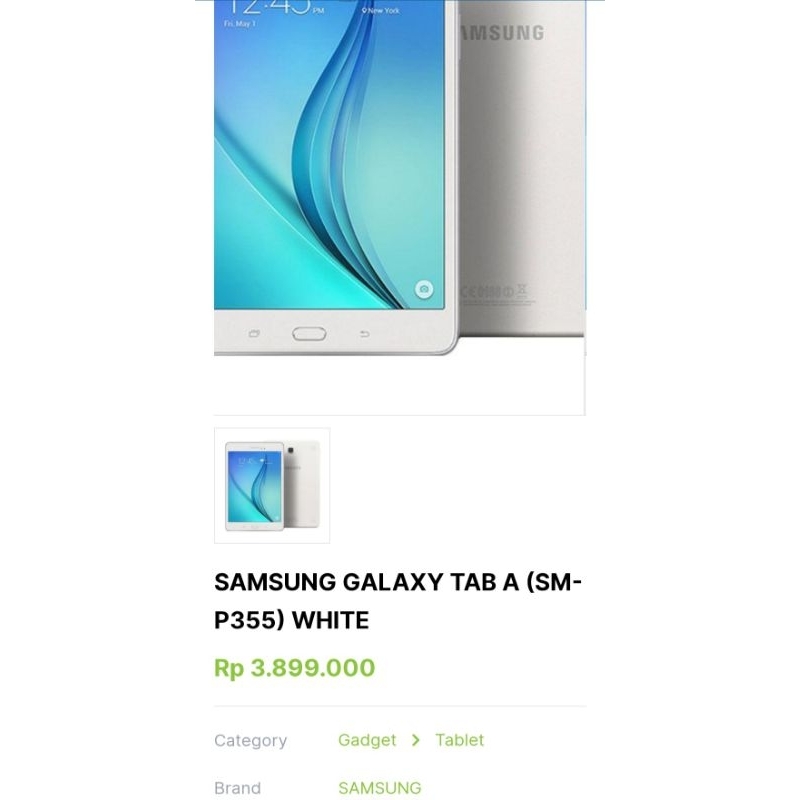800x800 pixels.
Task: Click the Samsung Galaxy Tab A product title
Action: [398, 601]
